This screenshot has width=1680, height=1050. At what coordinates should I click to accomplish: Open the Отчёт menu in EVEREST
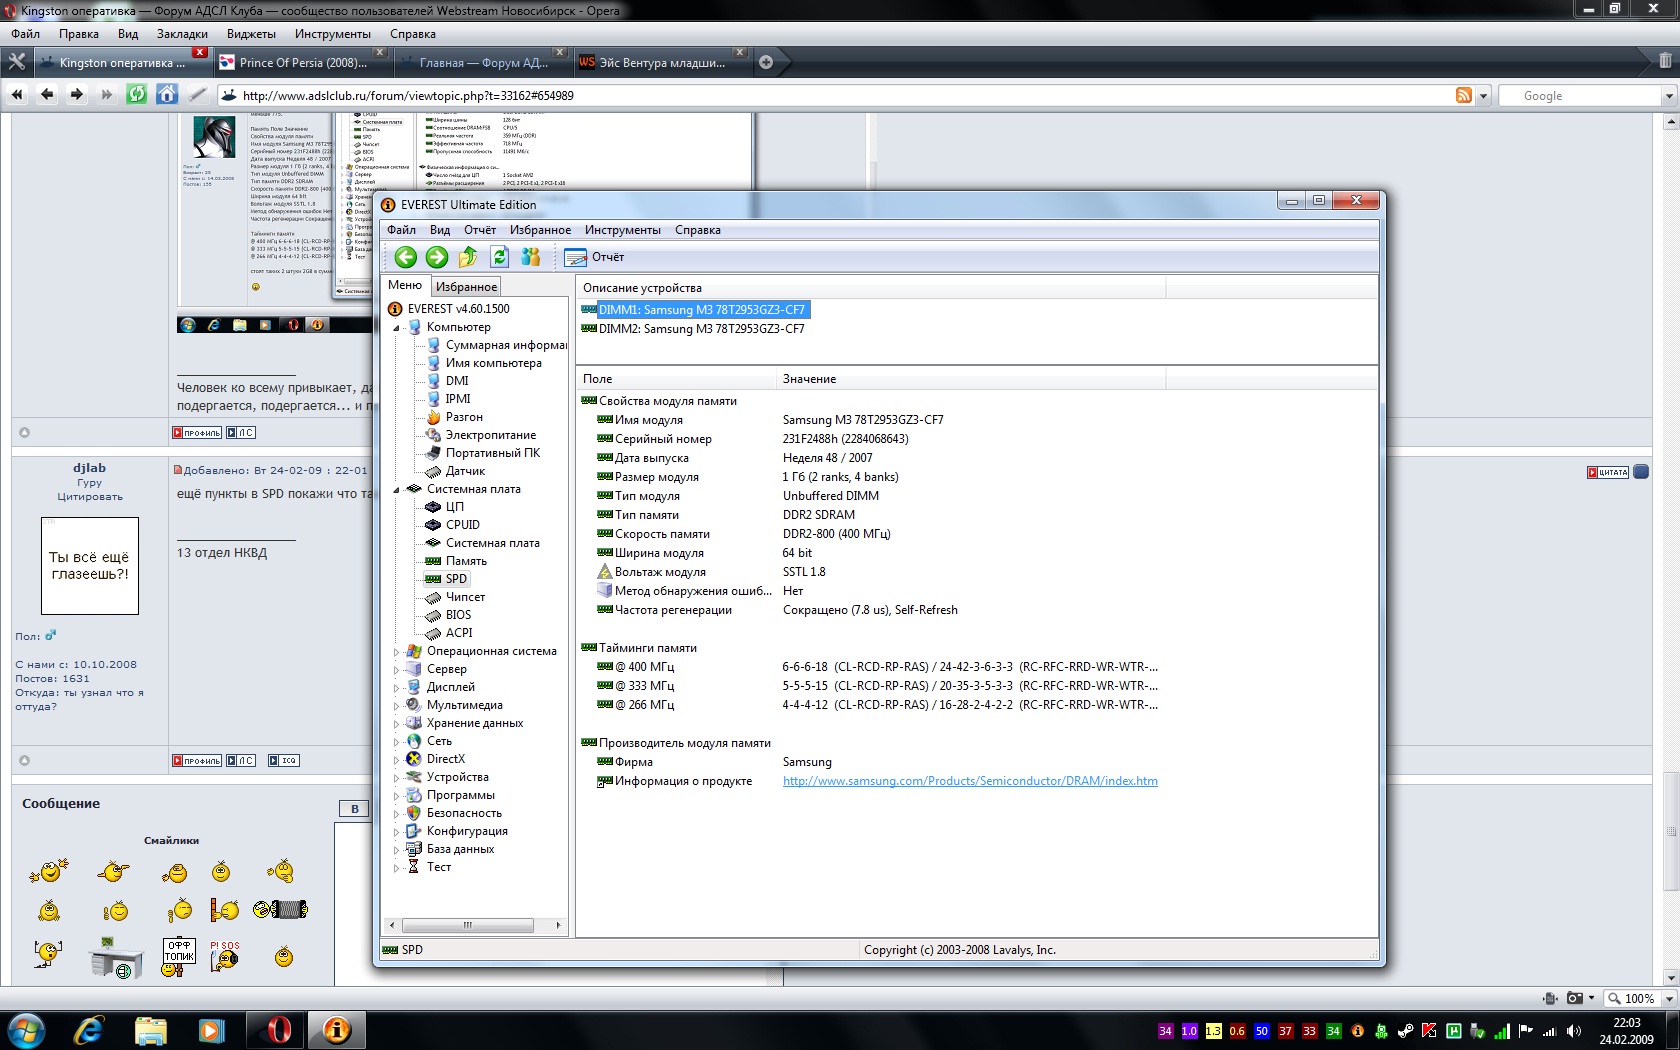pos(480,230)
